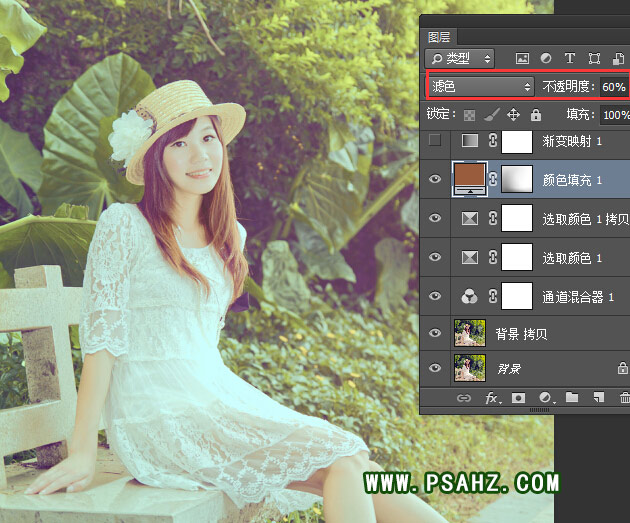Open the 滤色 blend mode dropdown
Viewport: 630px width, 523px height.
click(x=479, y=87)
